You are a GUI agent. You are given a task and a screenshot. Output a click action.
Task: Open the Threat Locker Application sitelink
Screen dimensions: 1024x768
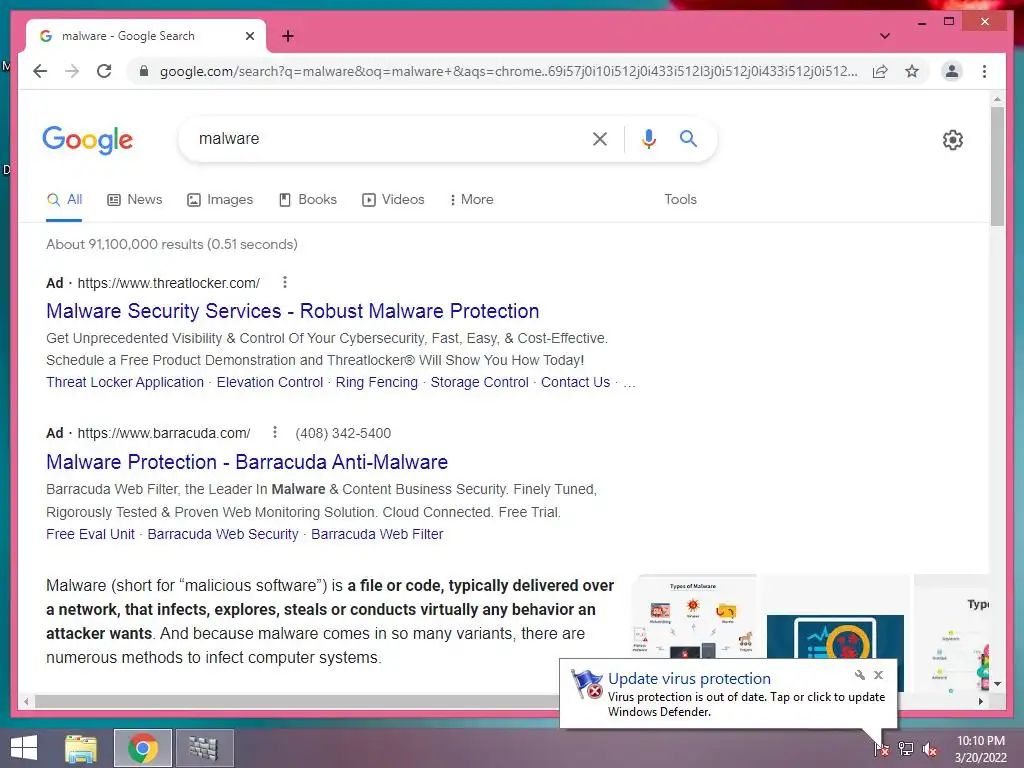[125, 382]
